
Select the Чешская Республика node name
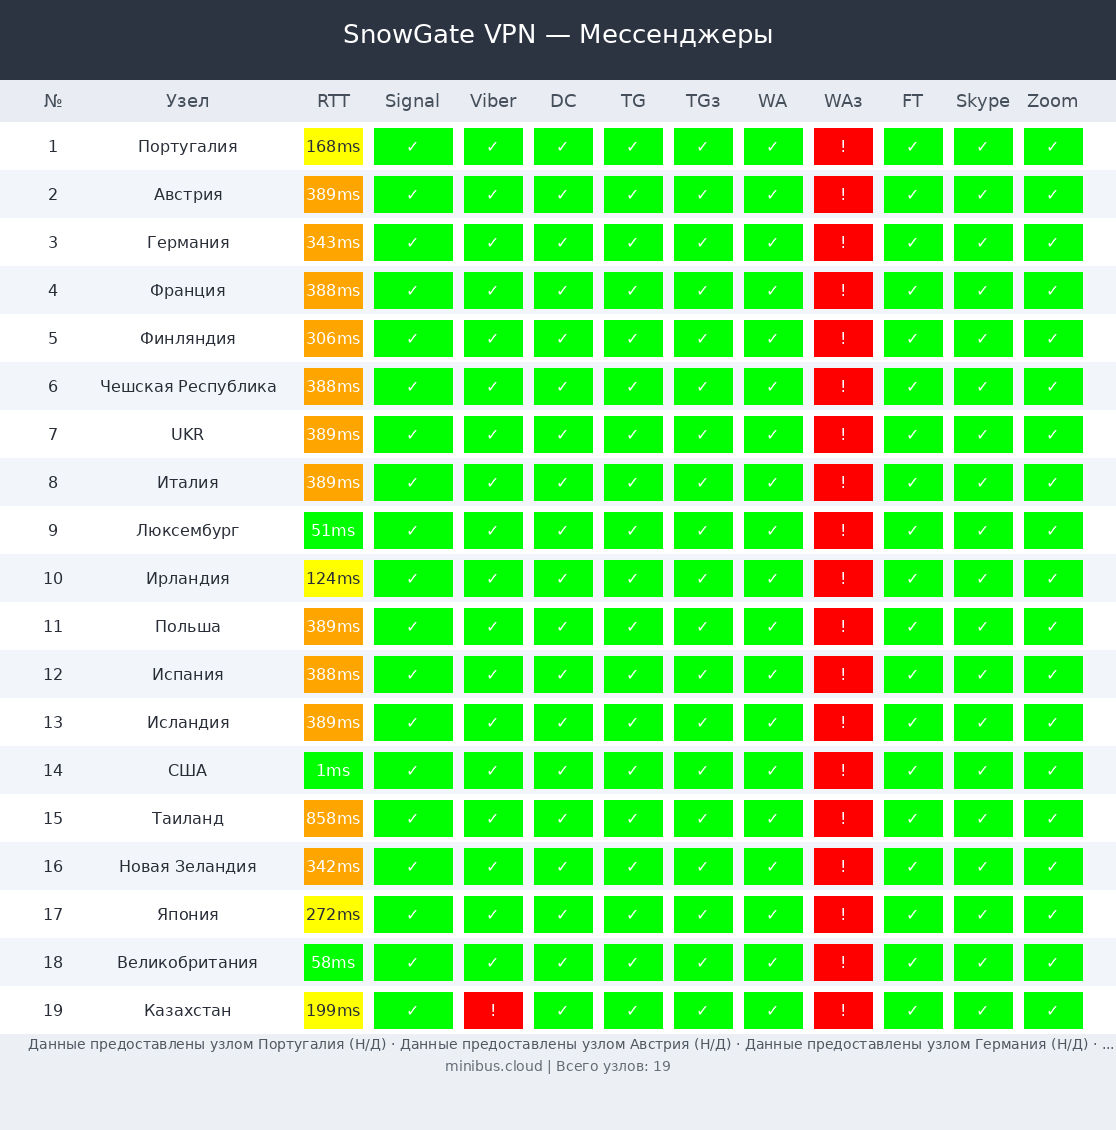pyautogui.click(x=187, y=386)
